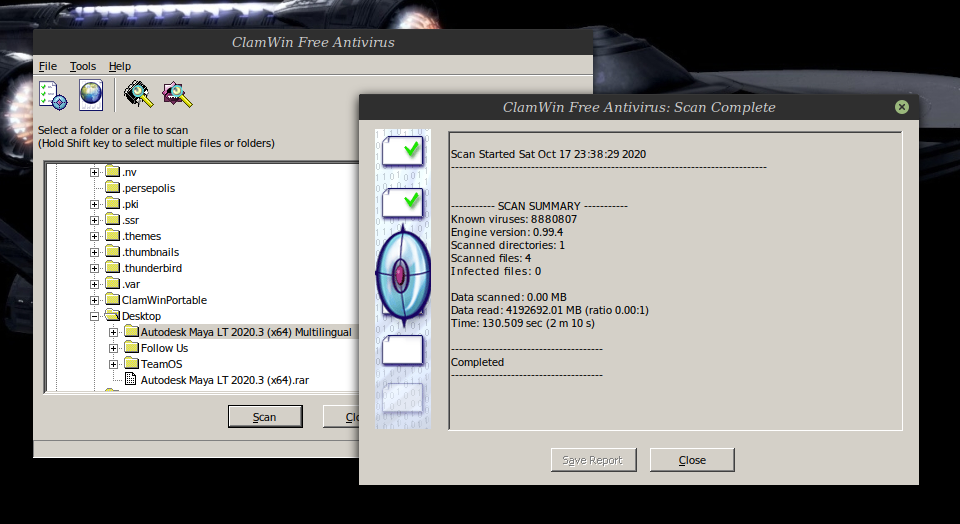The width and height of the screenshot is (960, 524).
Task: Open the File menu
Action: 48,66
